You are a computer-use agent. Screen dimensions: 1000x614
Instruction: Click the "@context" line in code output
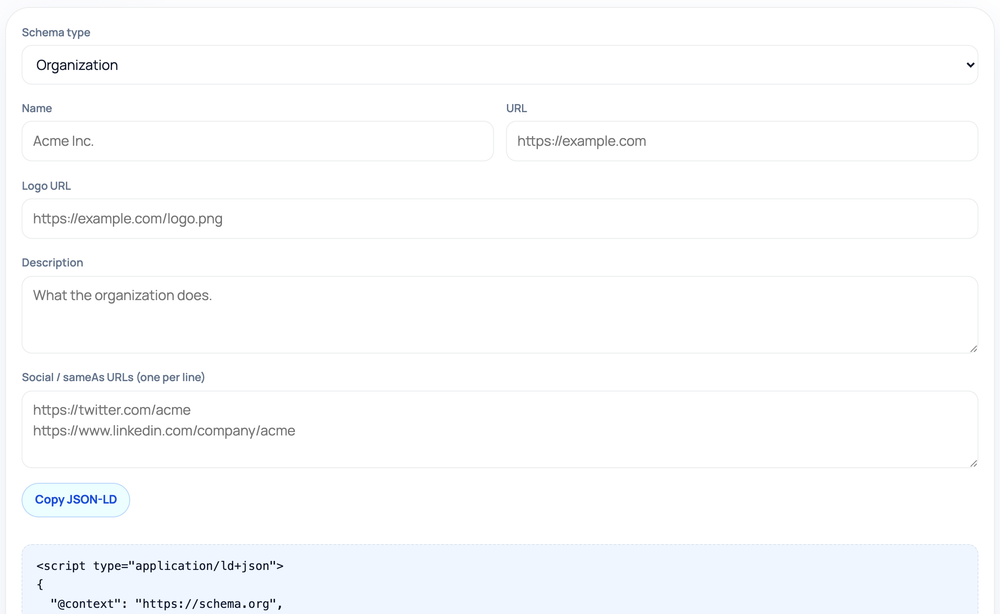coord(166,604)
